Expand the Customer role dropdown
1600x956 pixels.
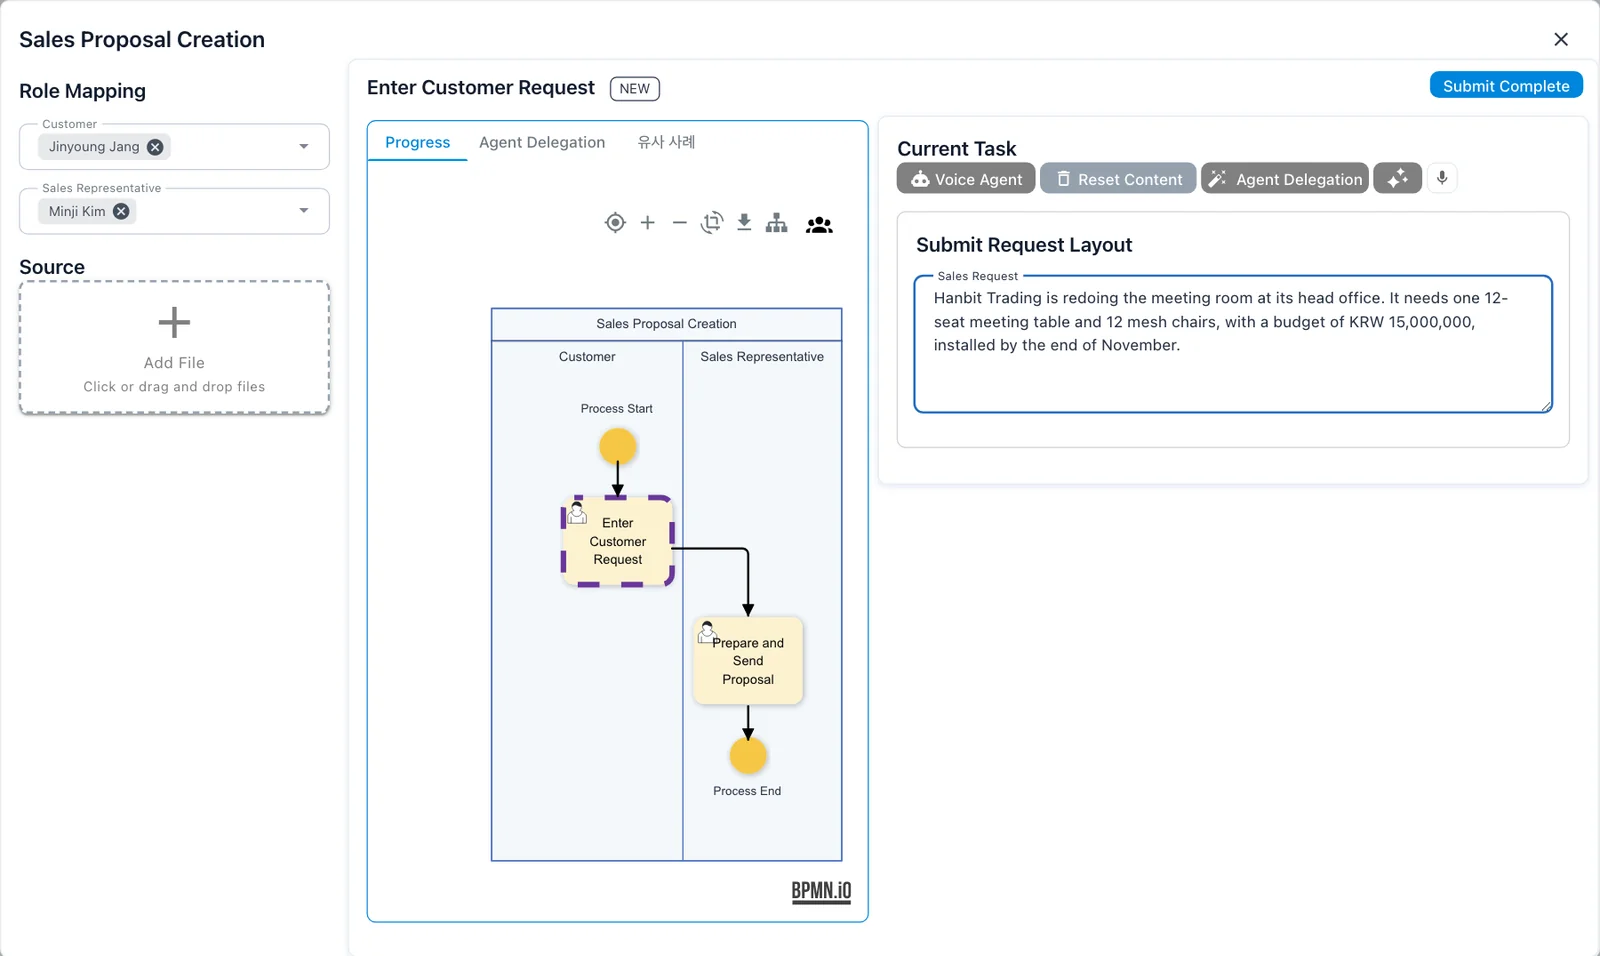(x=304, y=147)
